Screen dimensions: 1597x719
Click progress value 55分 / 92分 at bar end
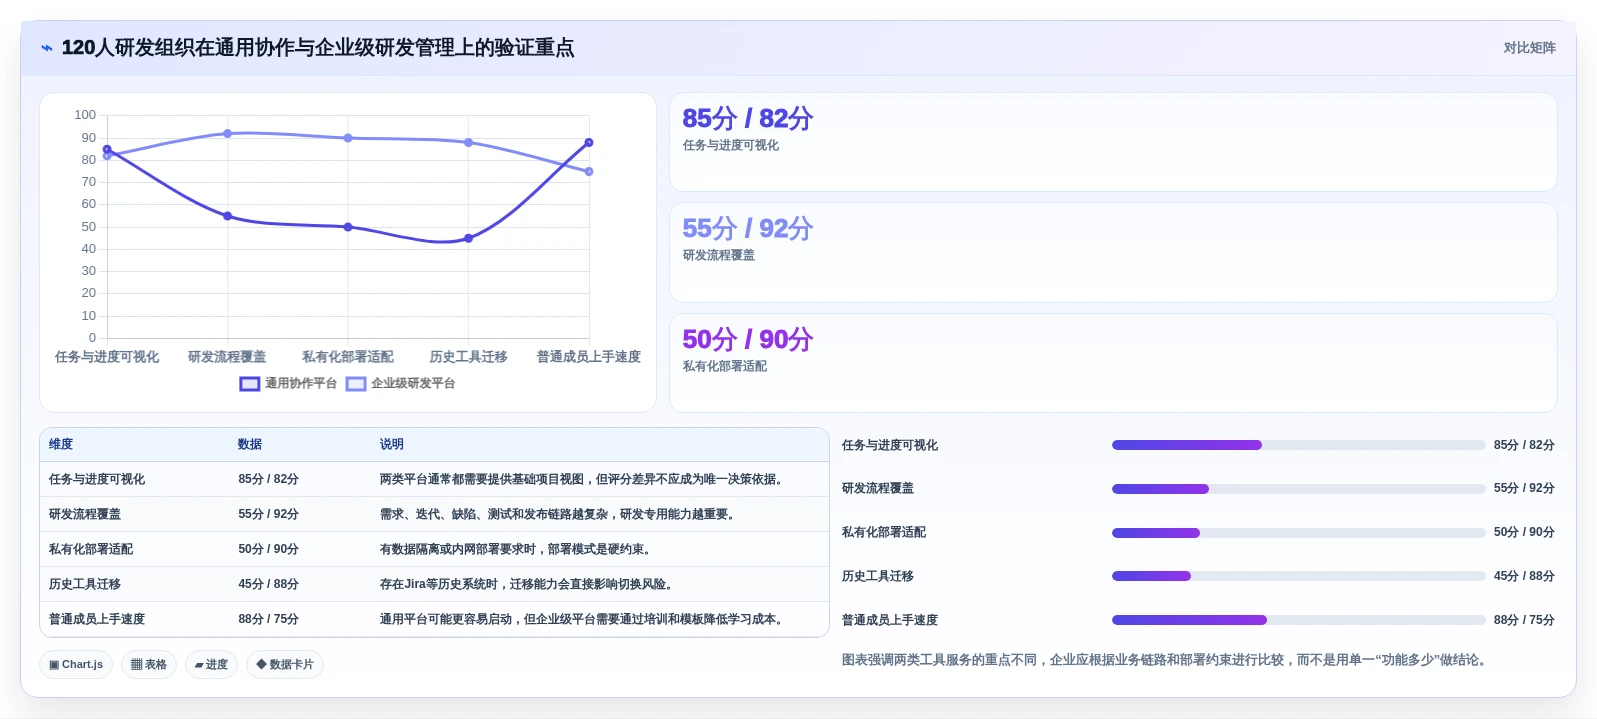point(1524,489)
